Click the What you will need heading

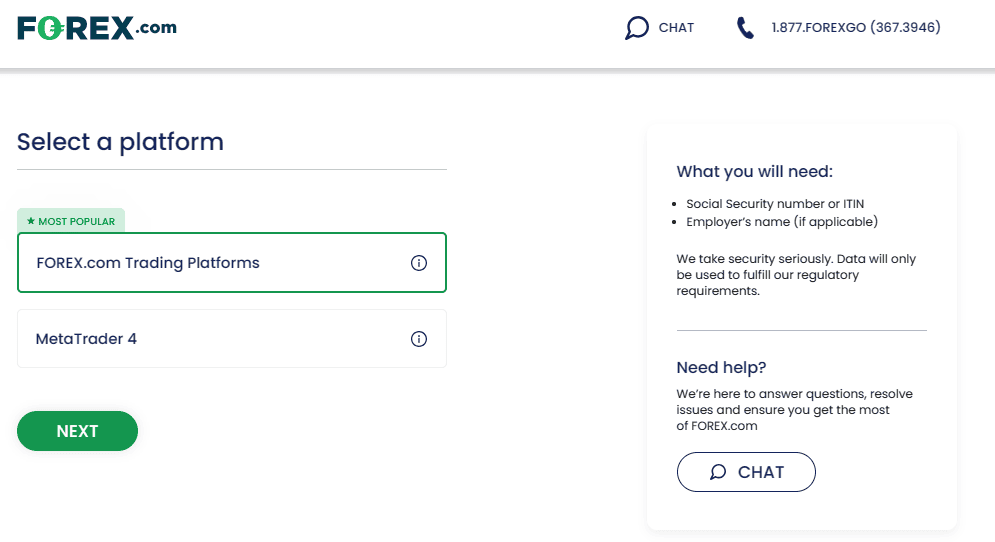click(754, 171)
